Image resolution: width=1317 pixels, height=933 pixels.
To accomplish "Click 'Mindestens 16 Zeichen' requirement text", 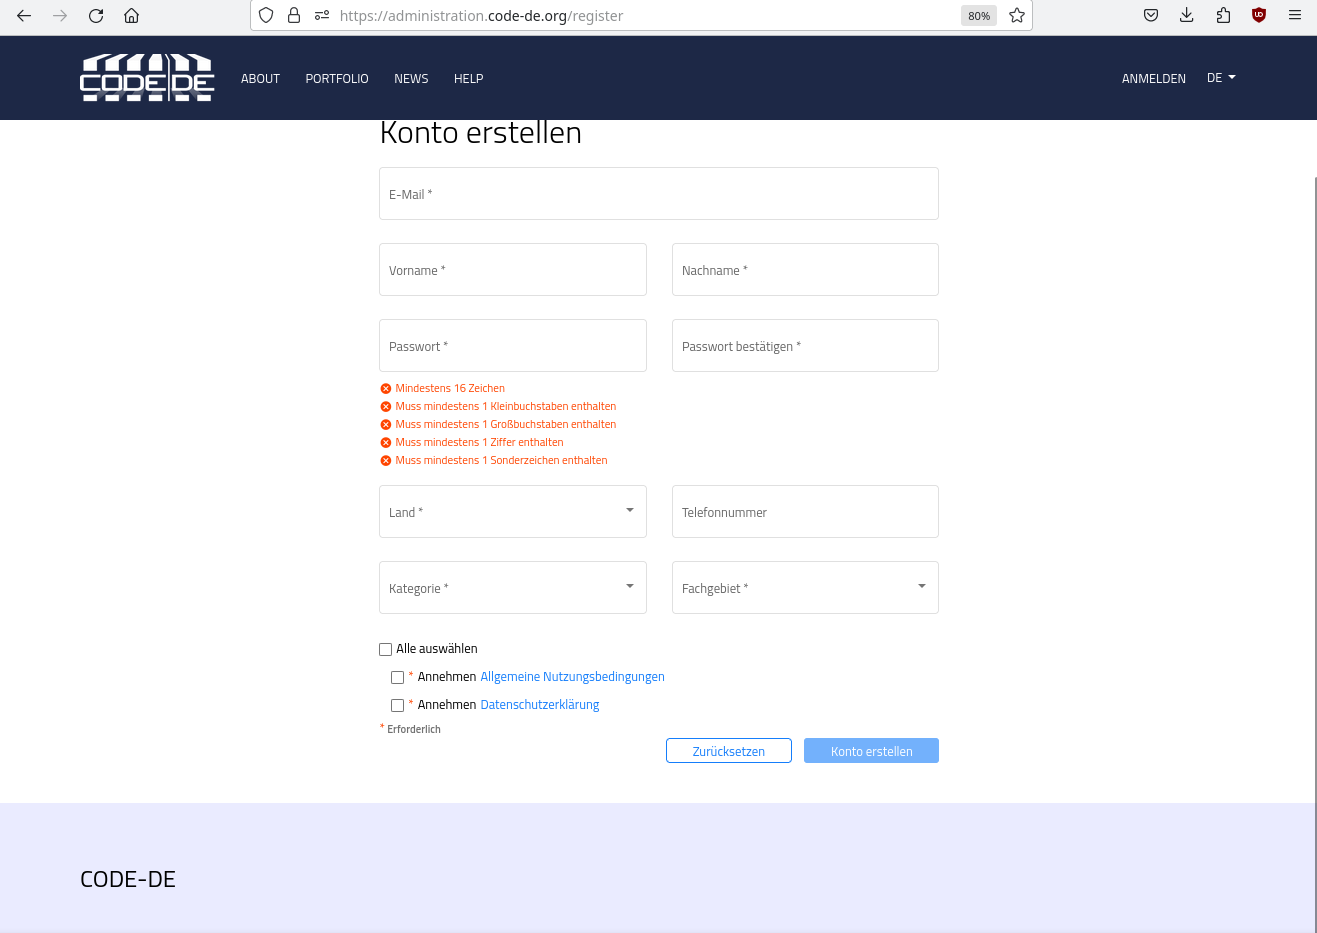I will pyautogui.click(x=450, y=388).
